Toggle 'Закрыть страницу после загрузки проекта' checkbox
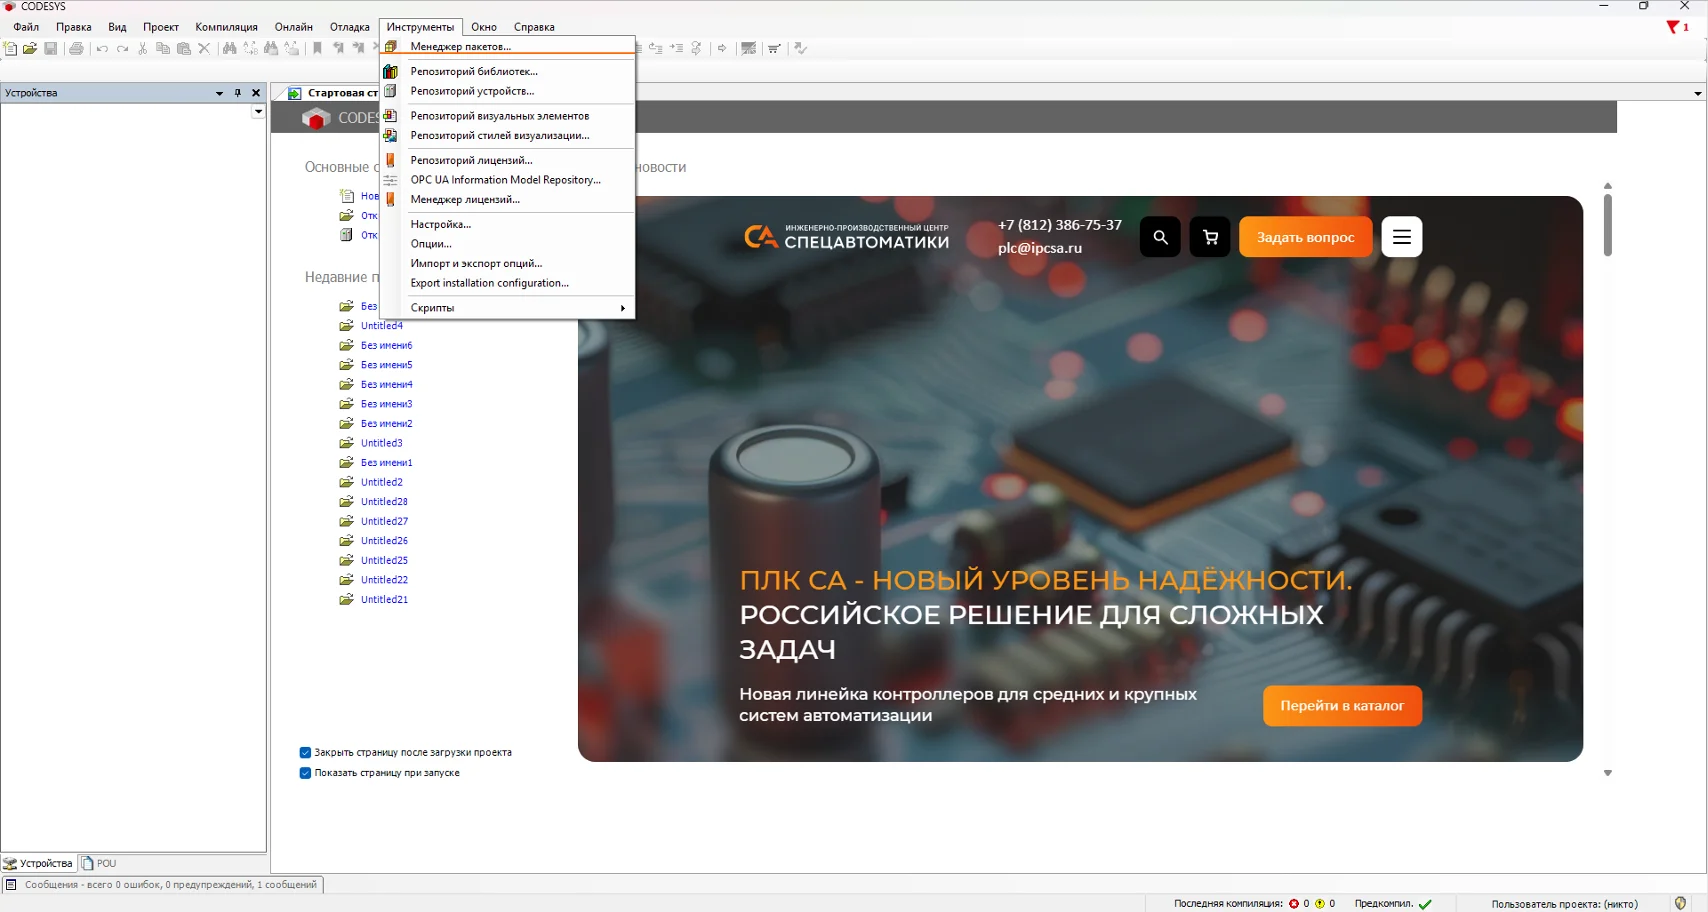The image size is (1708, 912). tap(305, 753)
